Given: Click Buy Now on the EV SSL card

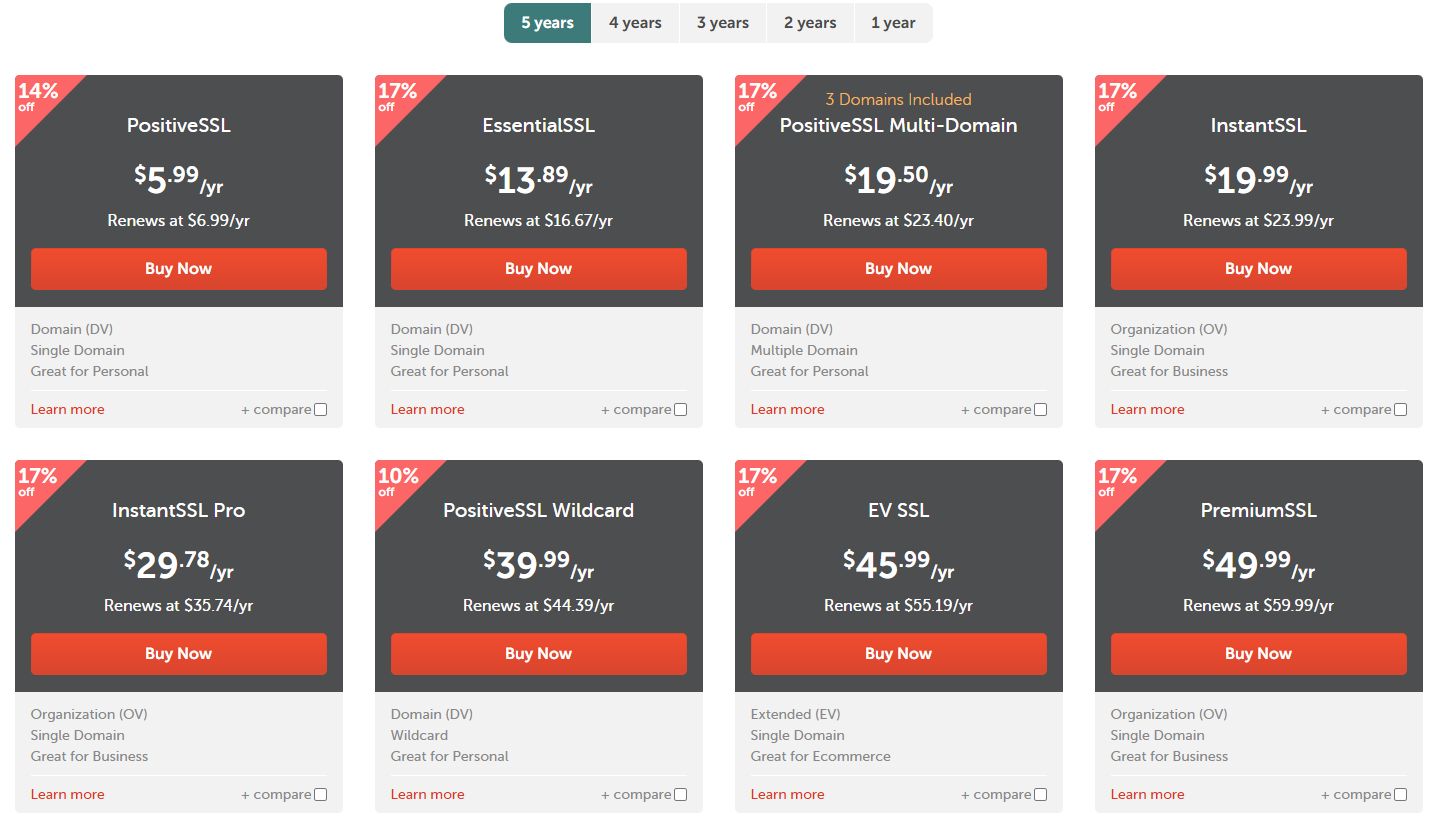Looking at the screenshot, I should pos(899,654).
